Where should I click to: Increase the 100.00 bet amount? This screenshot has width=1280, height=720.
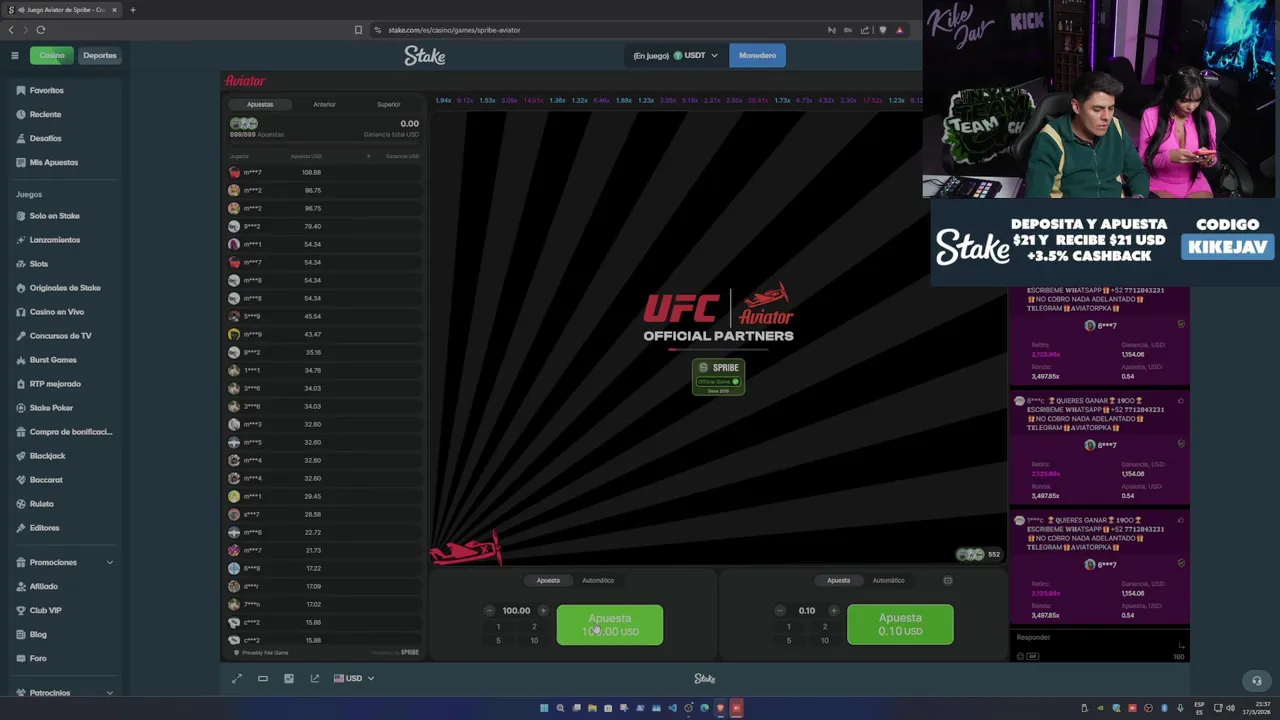pos(543,610)
